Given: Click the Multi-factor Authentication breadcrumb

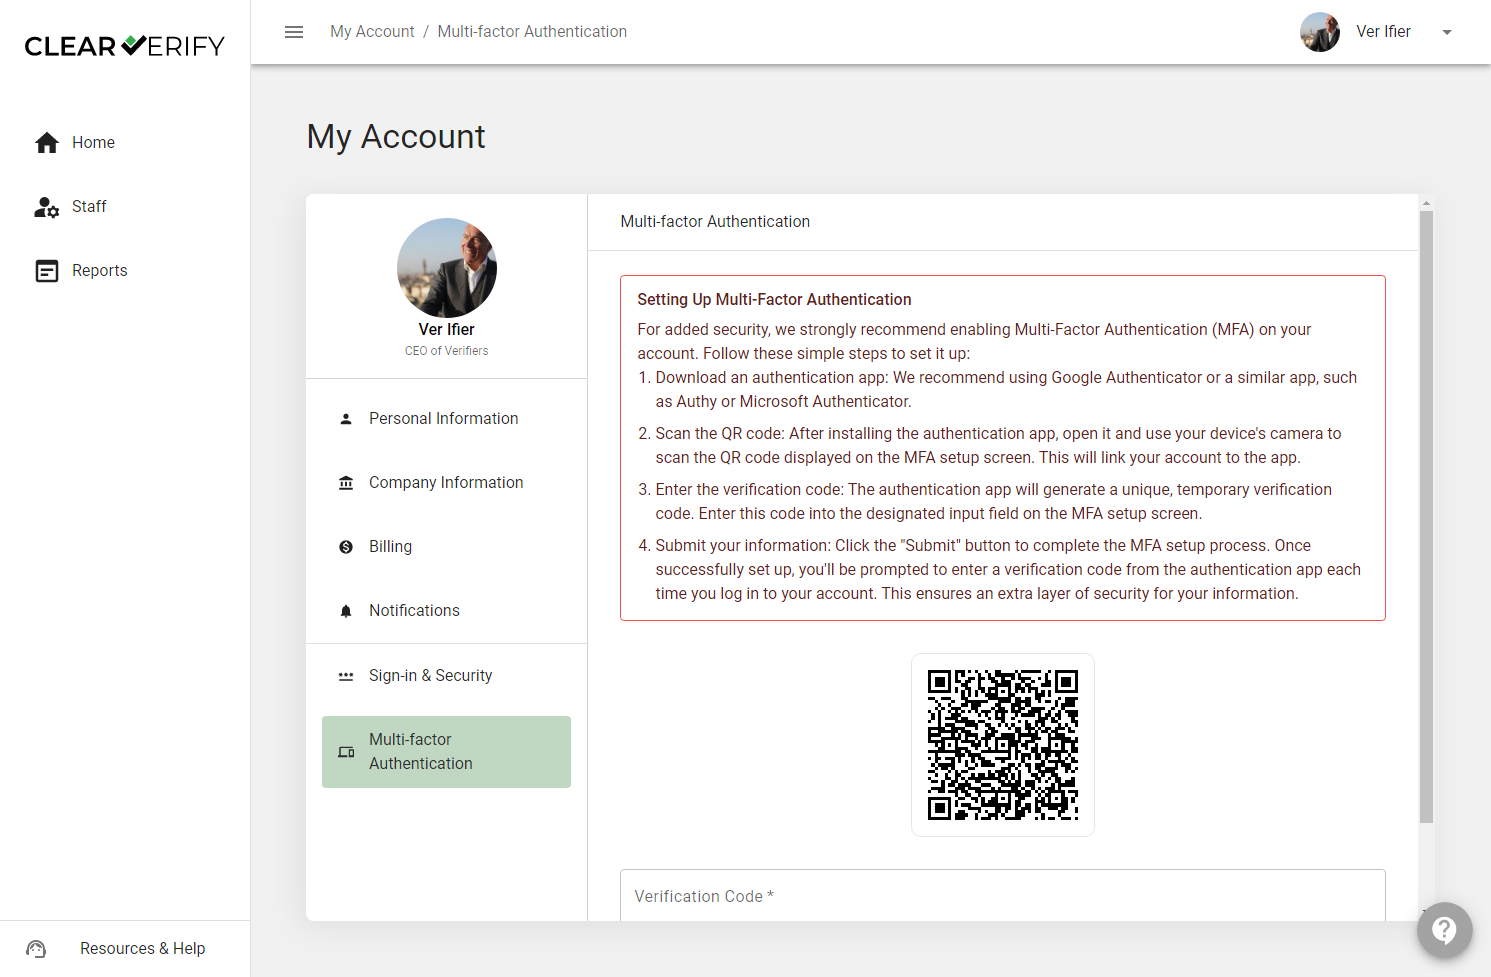Looking at the screenshot, I should (532, 32).
